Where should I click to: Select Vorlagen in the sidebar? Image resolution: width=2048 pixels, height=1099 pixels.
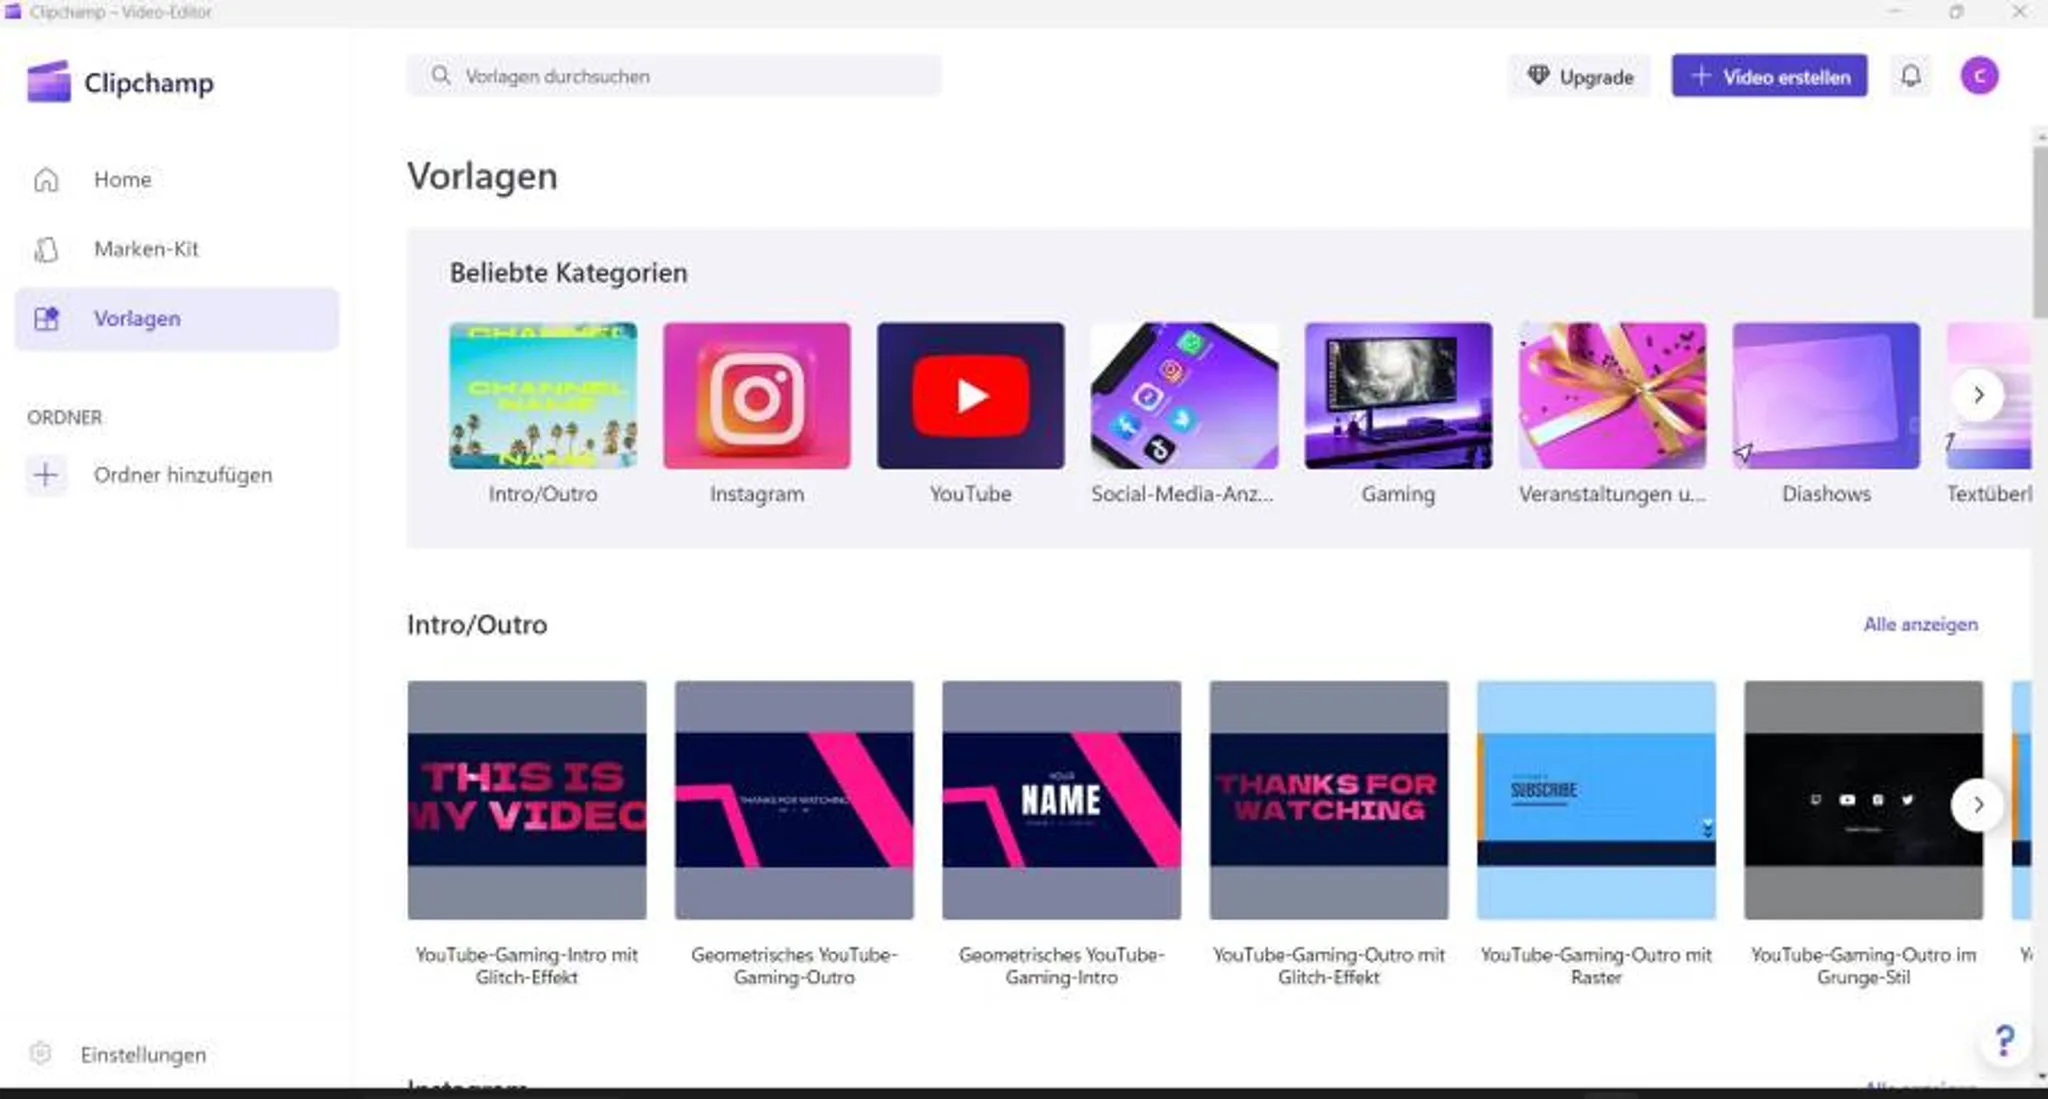click(x=176, y=319)
